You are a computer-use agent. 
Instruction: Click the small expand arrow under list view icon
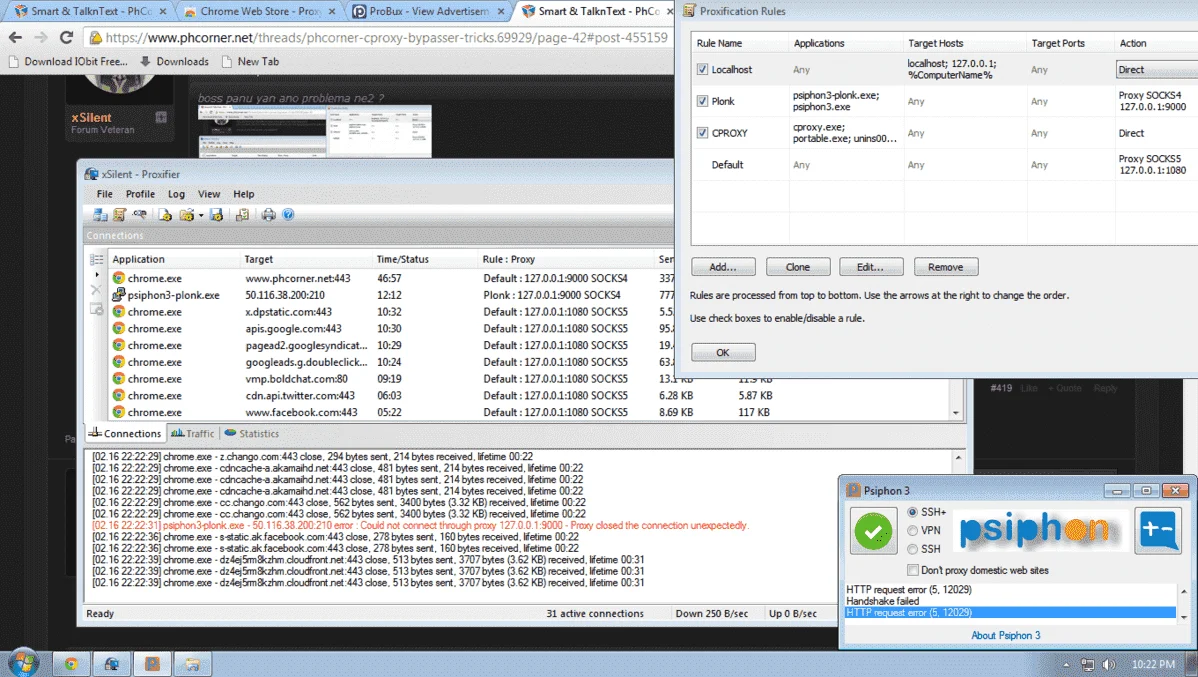(96, 274)
